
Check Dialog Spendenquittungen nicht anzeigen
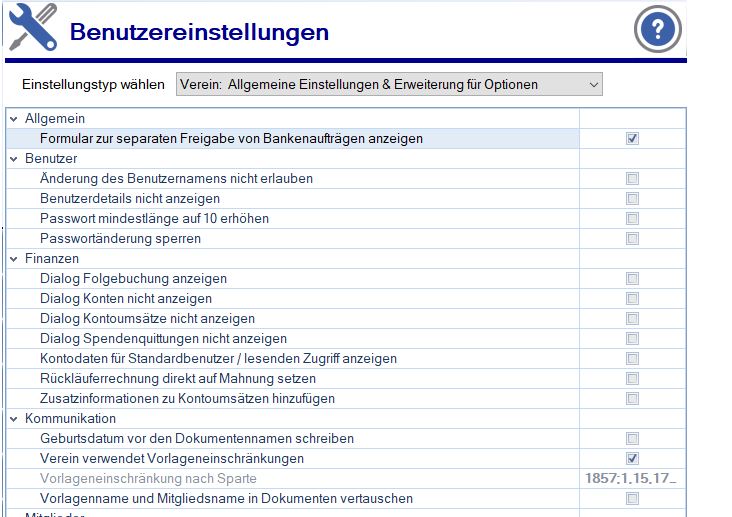click(x=632, y=339)
